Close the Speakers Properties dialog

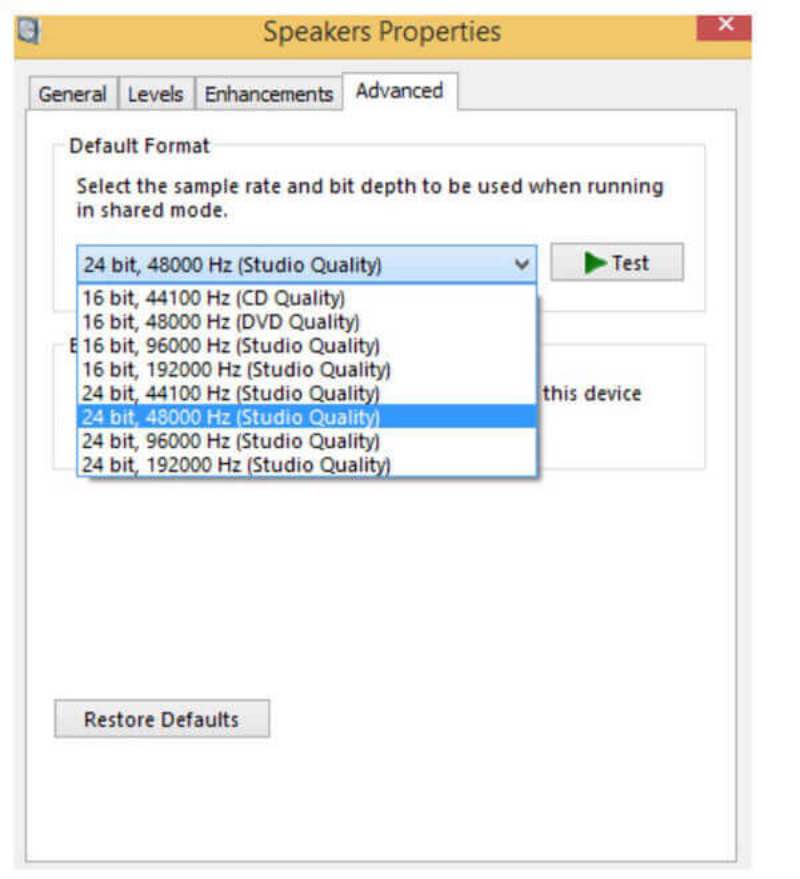pos(724,24)
